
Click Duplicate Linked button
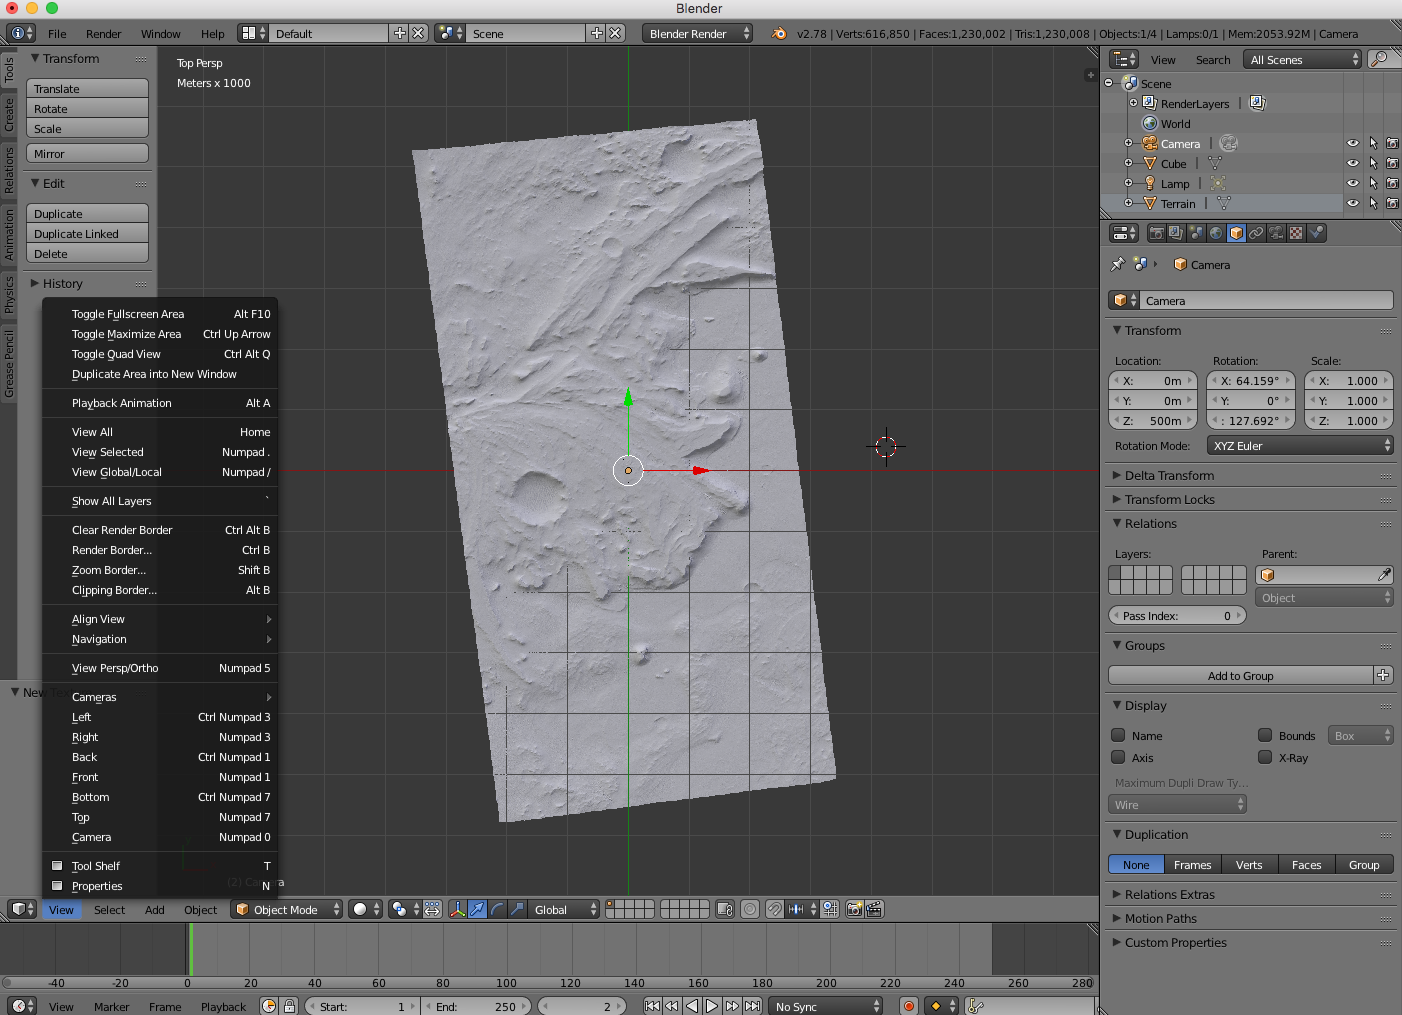tap(87, 233)
